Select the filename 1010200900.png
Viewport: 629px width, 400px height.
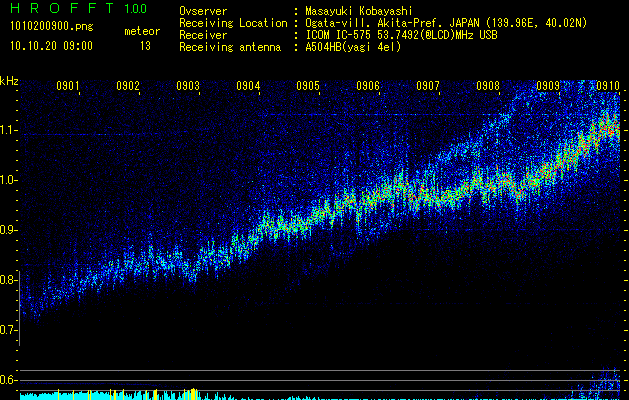point(52,26)
